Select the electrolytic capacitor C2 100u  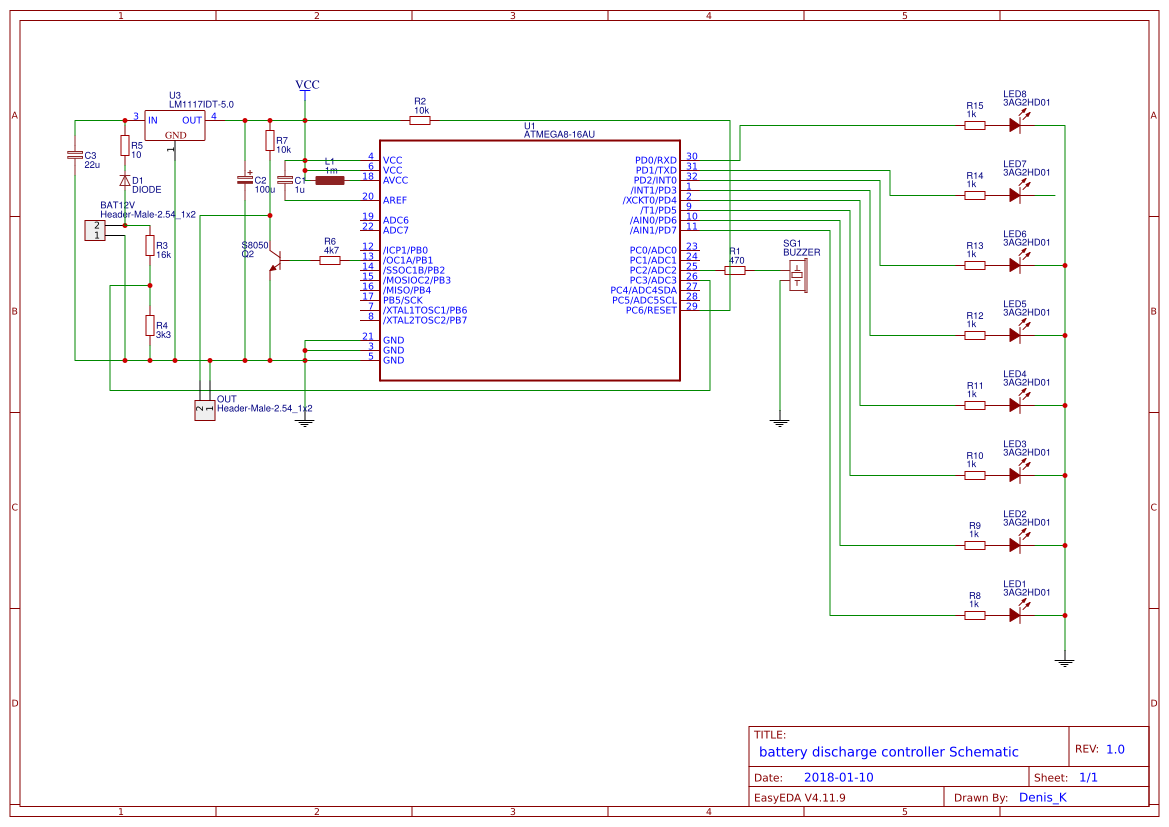[247, 180]
